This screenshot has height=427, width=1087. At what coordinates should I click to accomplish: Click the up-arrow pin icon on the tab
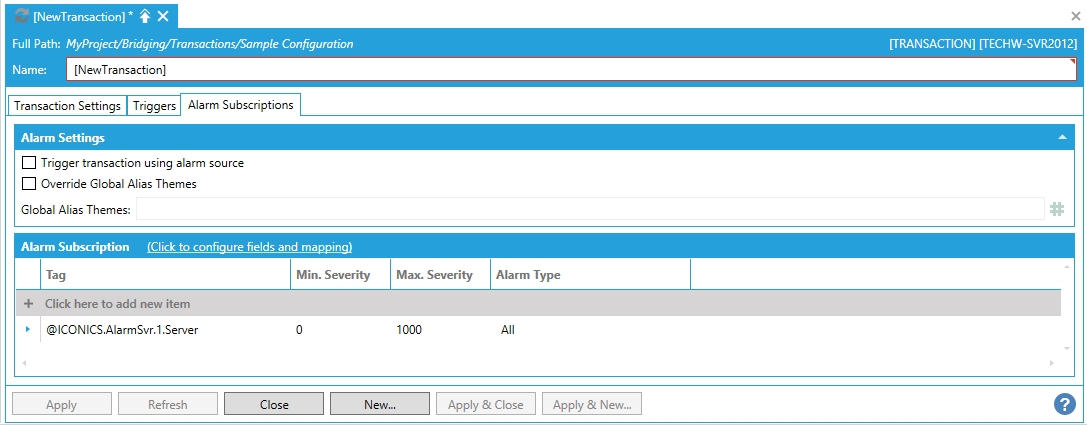point(144,16)
